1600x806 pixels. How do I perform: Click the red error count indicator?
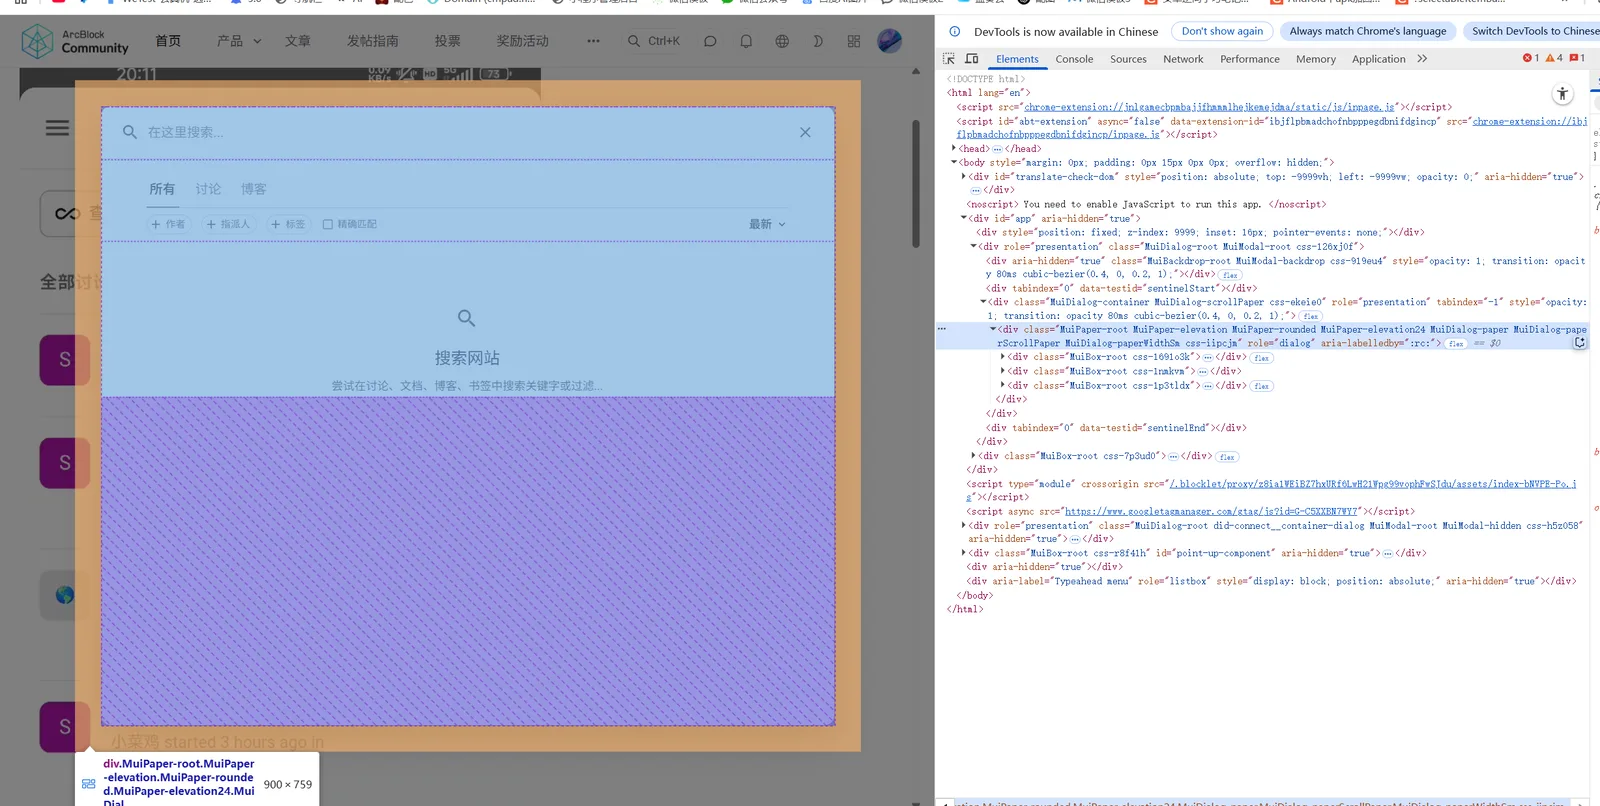[1531, 58]
